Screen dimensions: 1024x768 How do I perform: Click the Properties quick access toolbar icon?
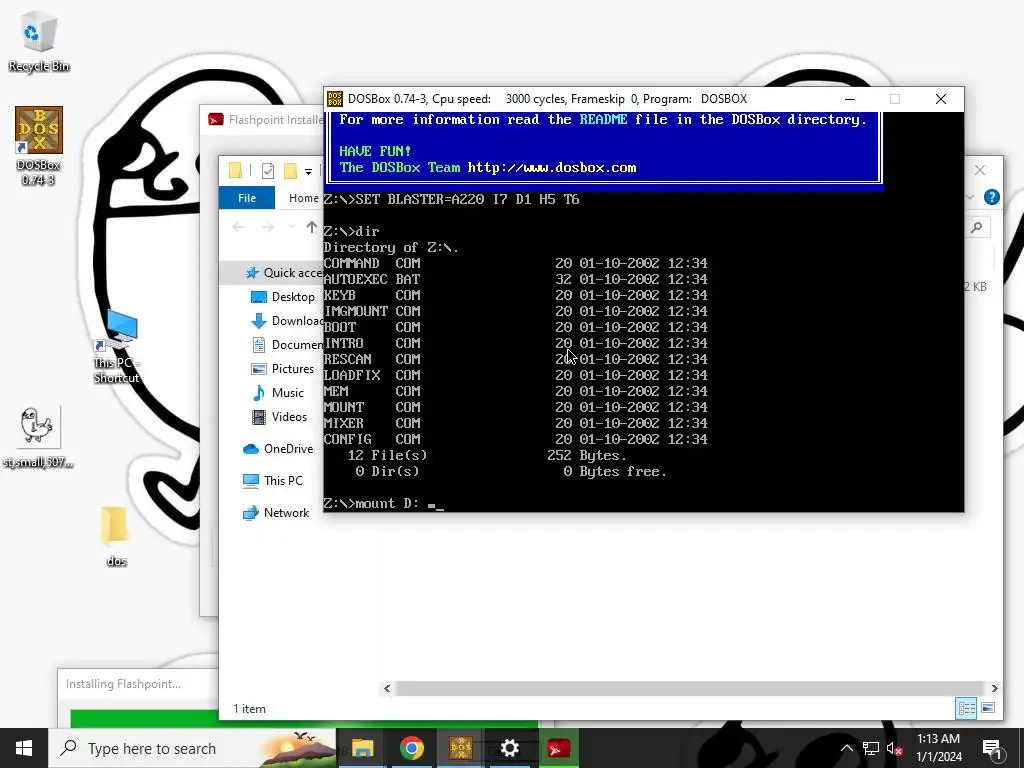click(268, 170)
